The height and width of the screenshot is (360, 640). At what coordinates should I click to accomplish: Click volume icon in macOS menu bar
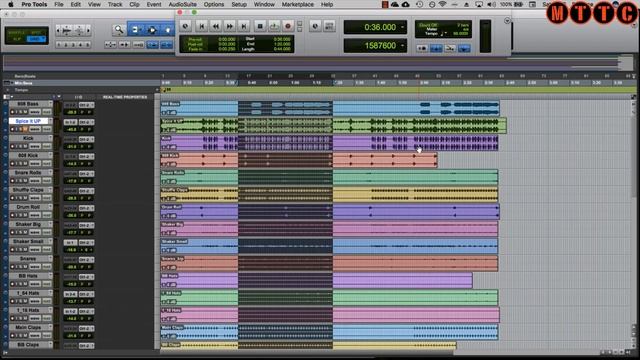pyautogui.click(x=492, y=4)
